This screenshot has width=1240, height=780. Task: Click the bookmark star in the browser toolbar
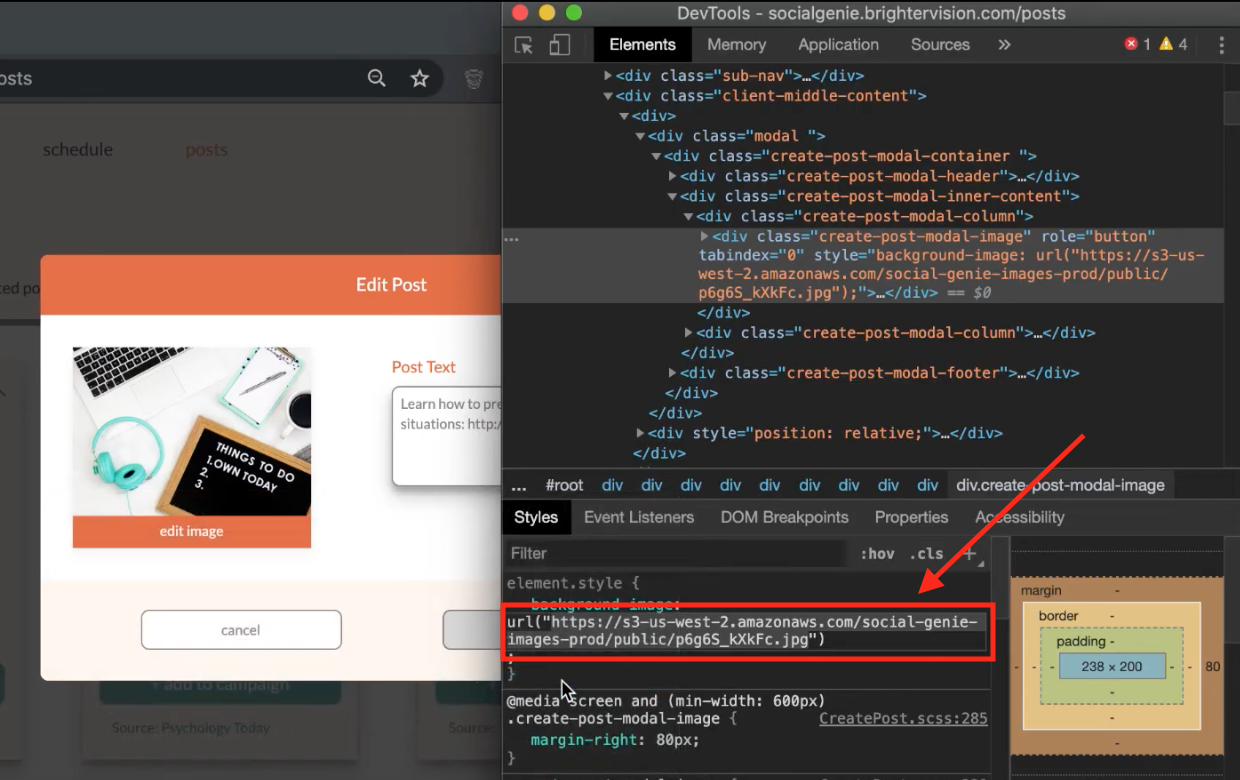tap(419, 76)
